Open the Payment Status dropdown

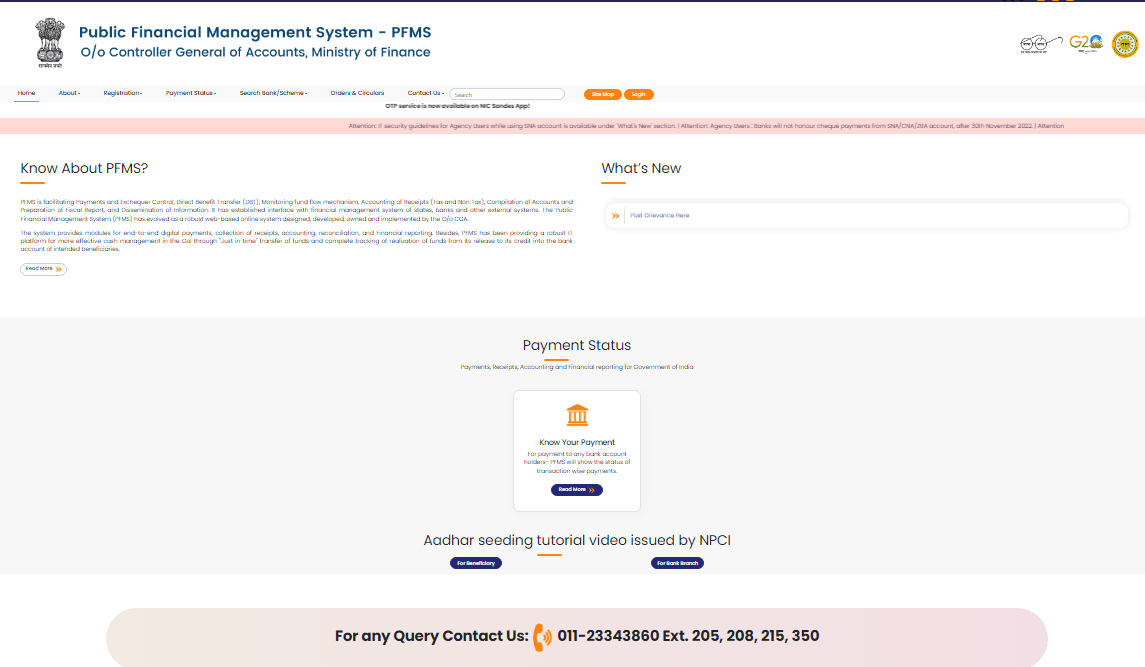(190, 93)
